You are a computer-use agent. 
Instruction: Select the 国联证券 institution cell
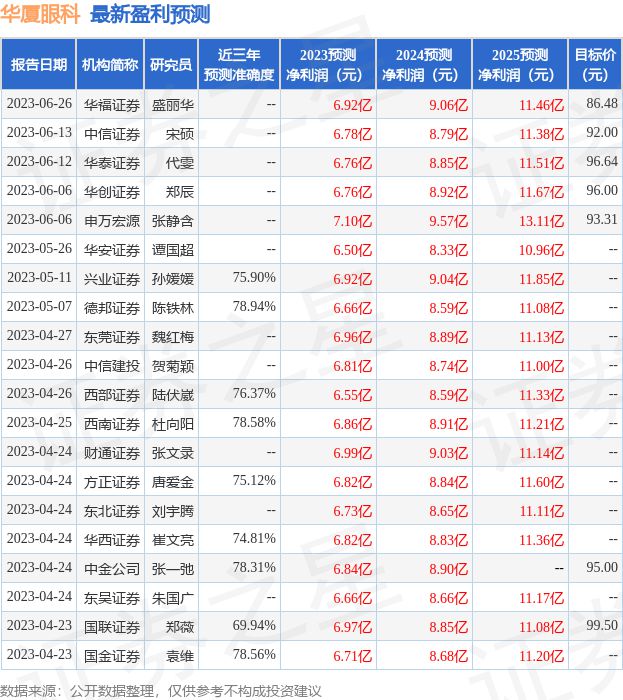tap(112, 627)
